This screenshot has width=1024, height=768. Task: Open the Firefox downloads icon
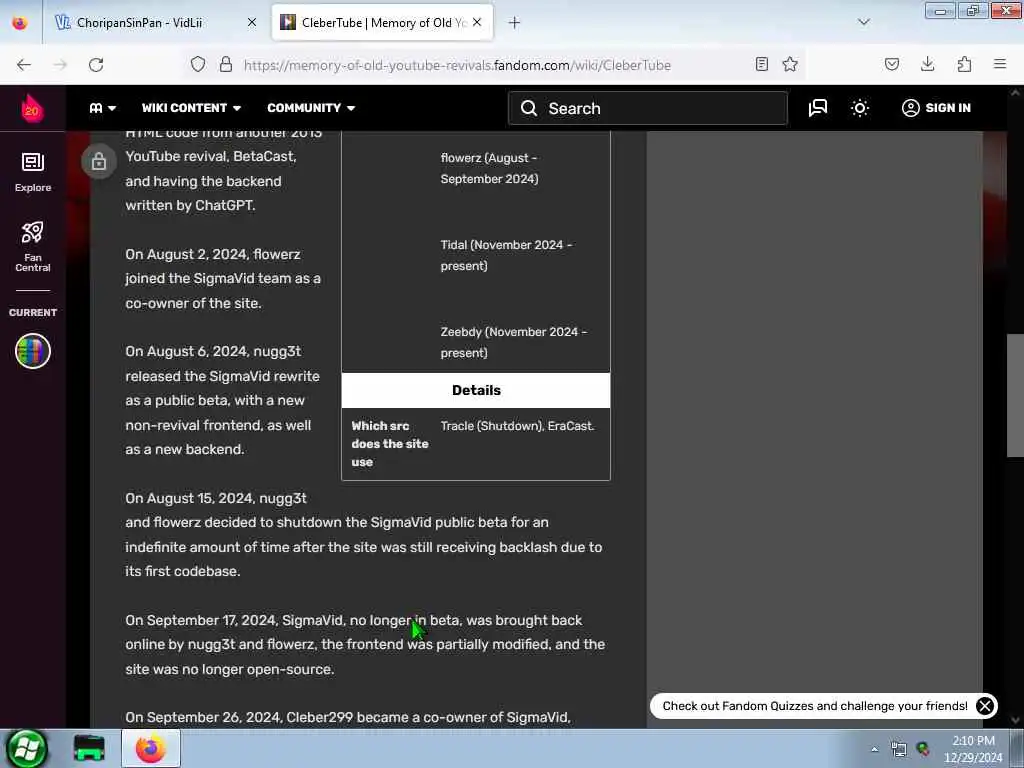(927, 64)
